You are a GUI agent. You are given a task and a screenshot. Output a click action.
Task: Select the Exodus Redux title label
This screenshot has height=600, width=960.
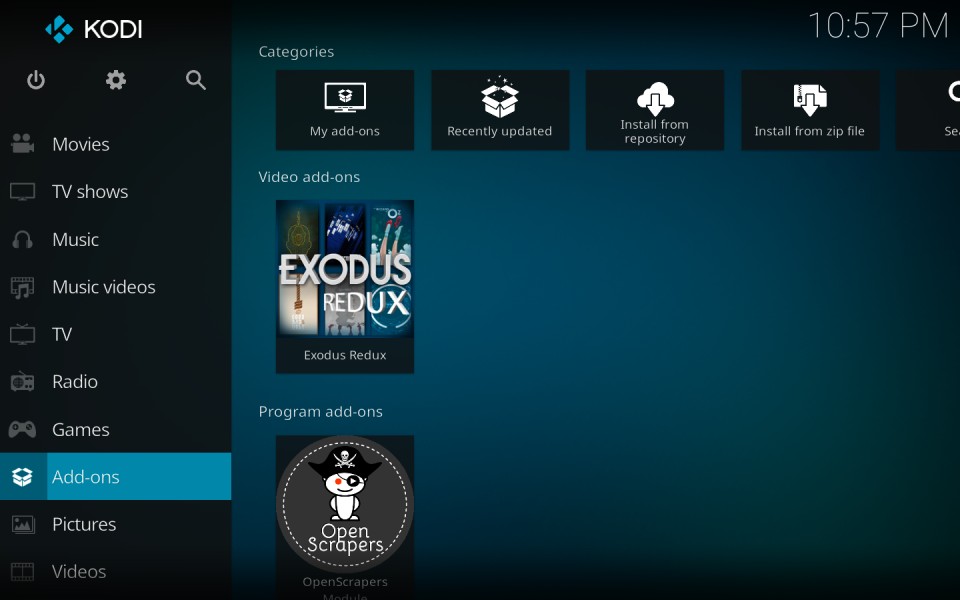pyautogui.click(x=345, y=355)
